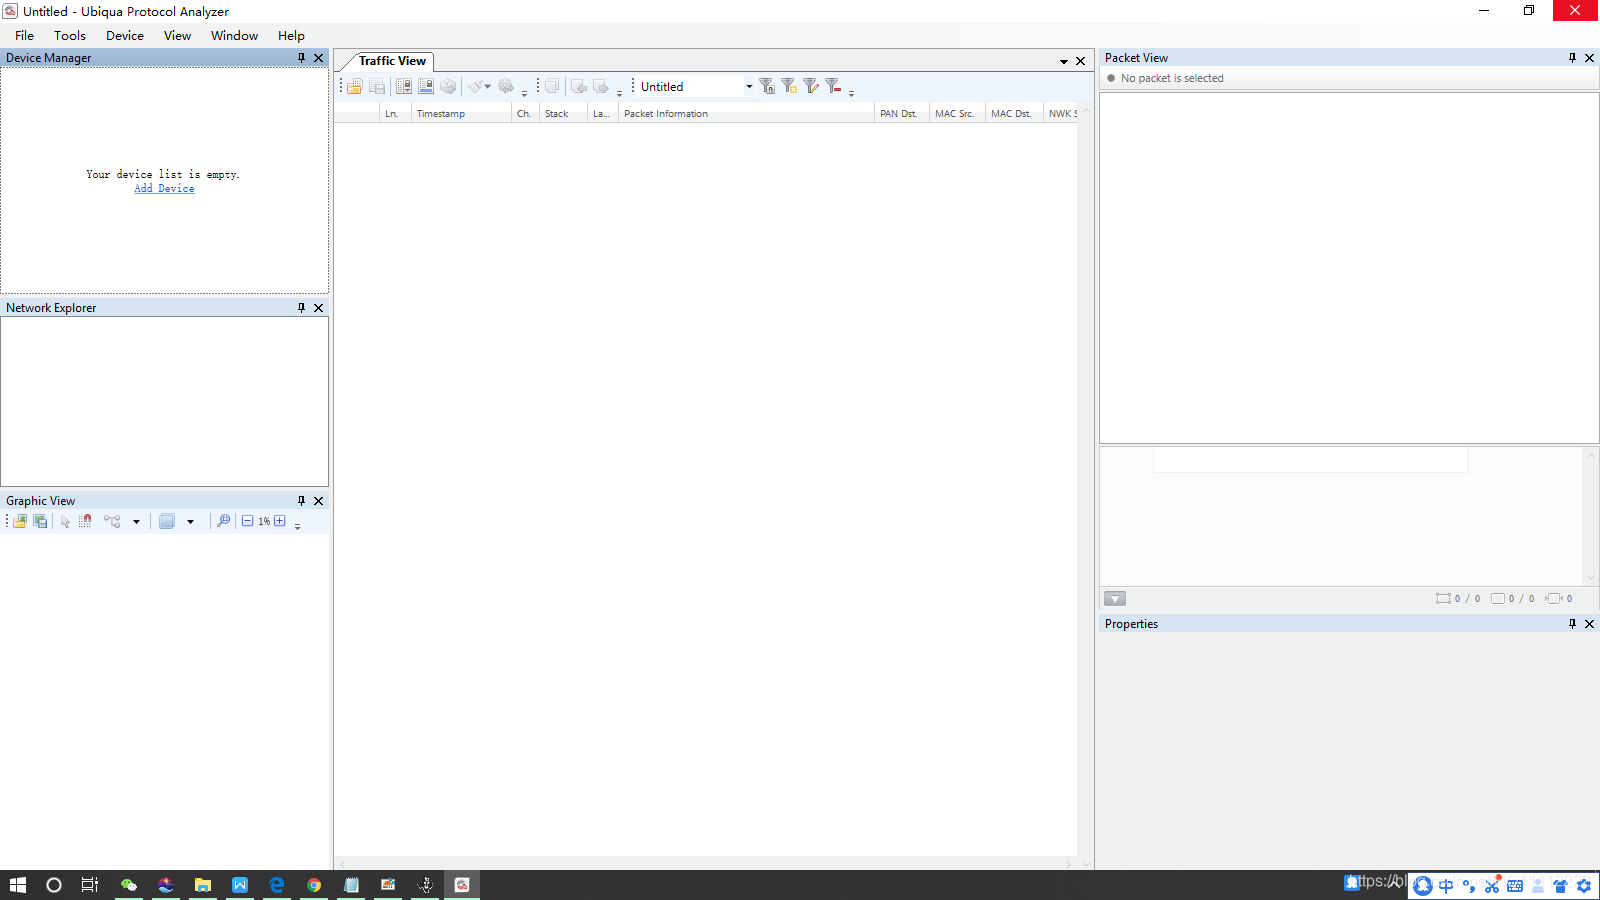
Task: Close the Network Explorer panel
Action: 319,308
